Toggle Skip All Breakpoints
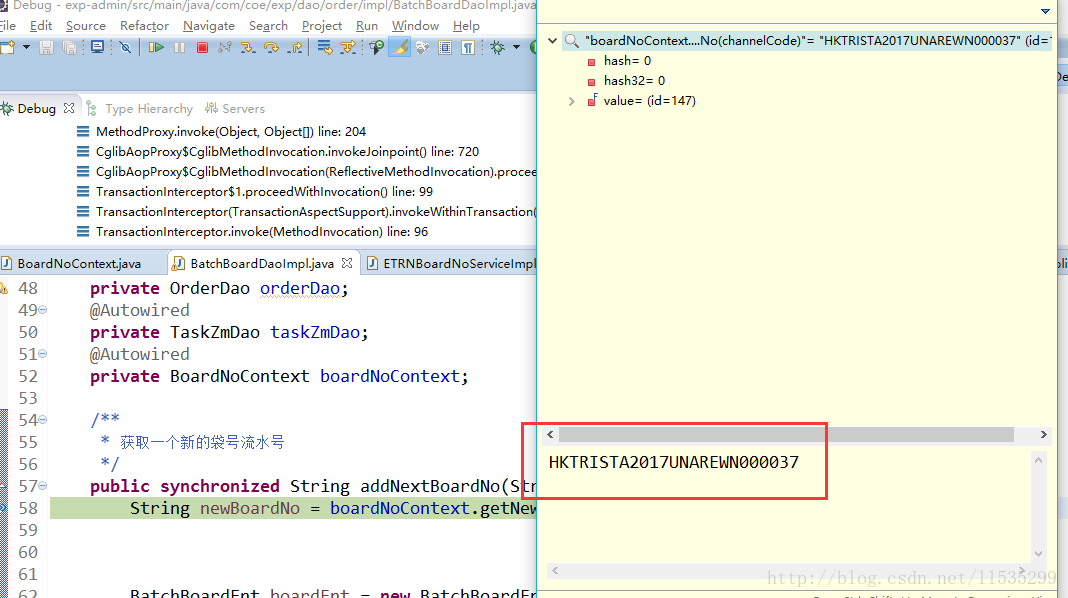The image size is (1068, 598). (125, 47)
